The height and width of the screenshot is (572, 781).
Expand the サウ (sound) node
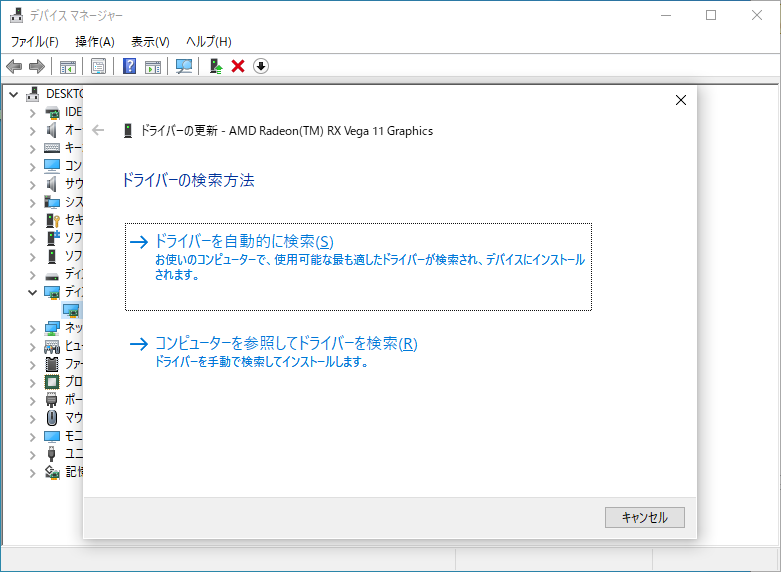pyautogui.click(x=33, y=185)
